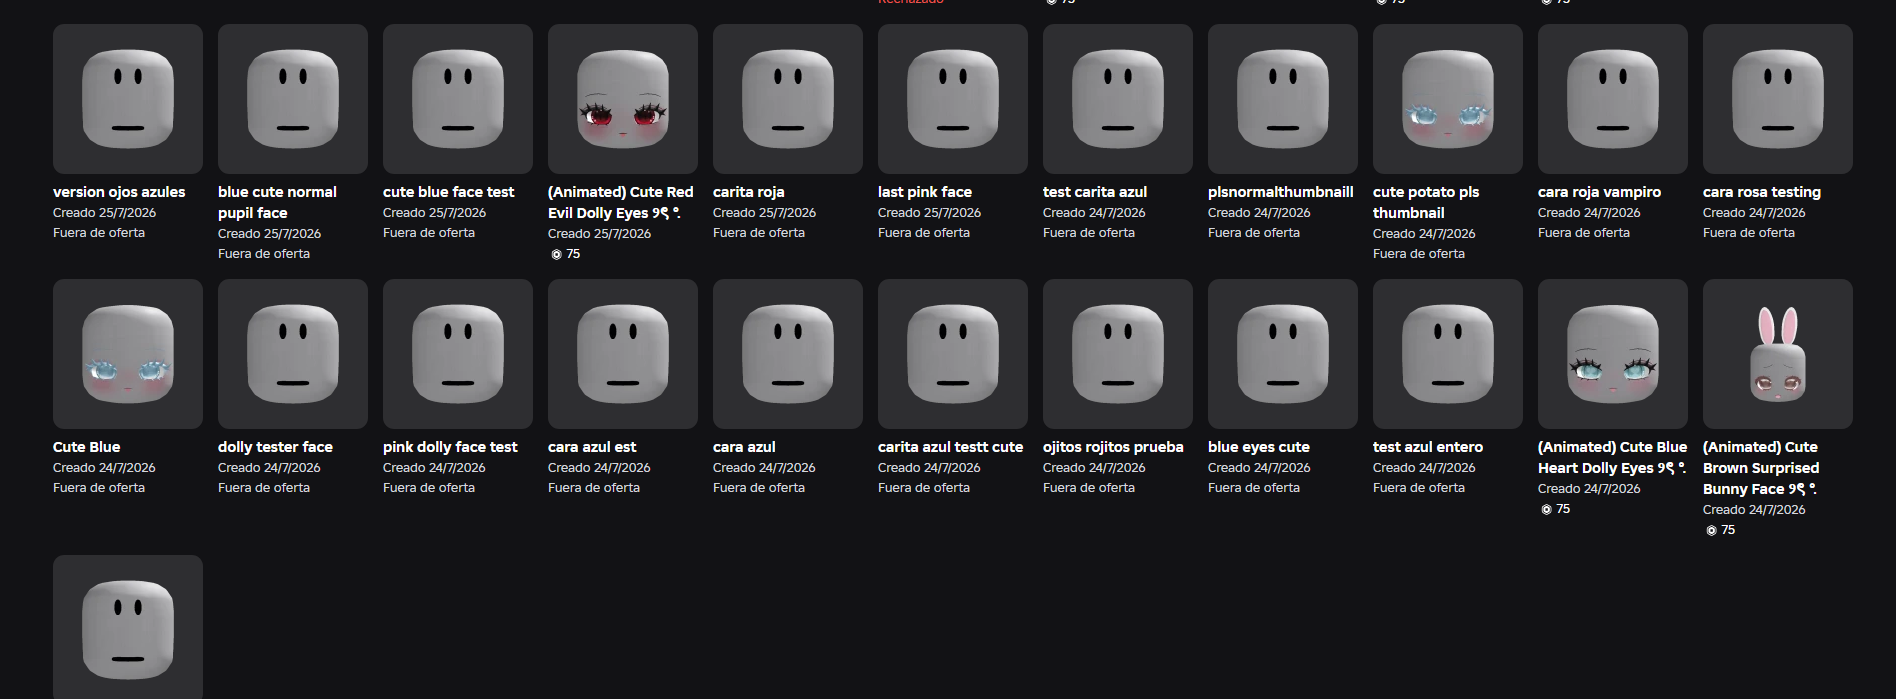Click Robux icon under Brown Surprised Bunny Face
Screen dimensions: 1896x699
pos(1711,531)
